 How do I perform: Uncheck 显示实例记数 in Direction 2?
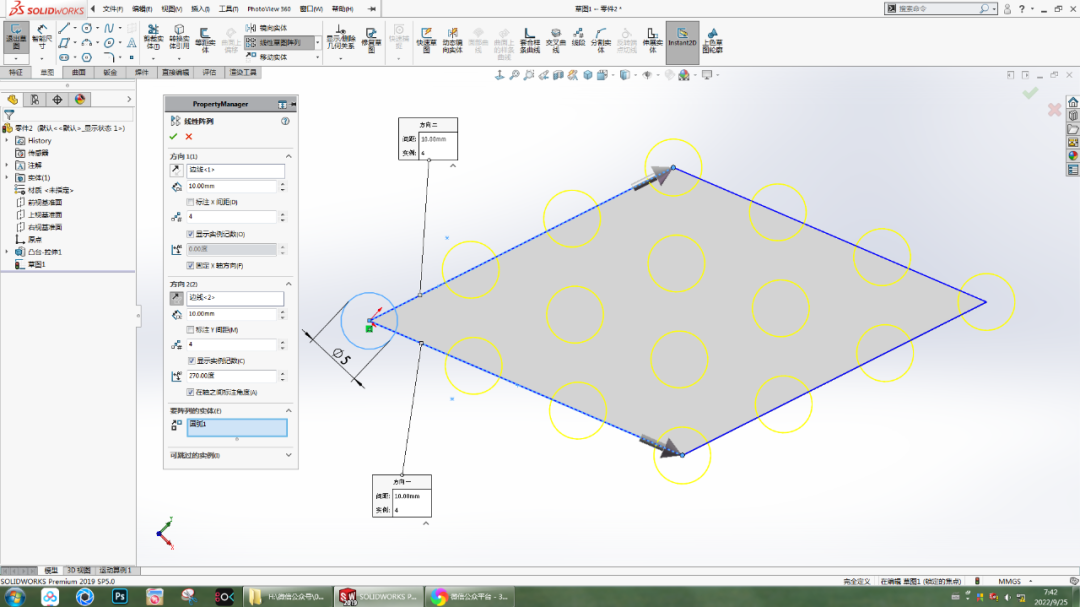click(x=191, y=359)
